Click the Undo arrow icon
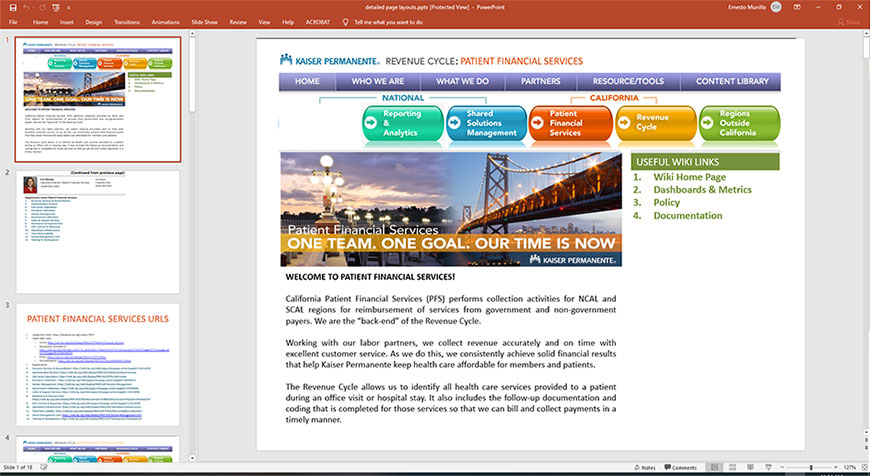This screenshot has height=476, width=870. click(x=26, y=7)
